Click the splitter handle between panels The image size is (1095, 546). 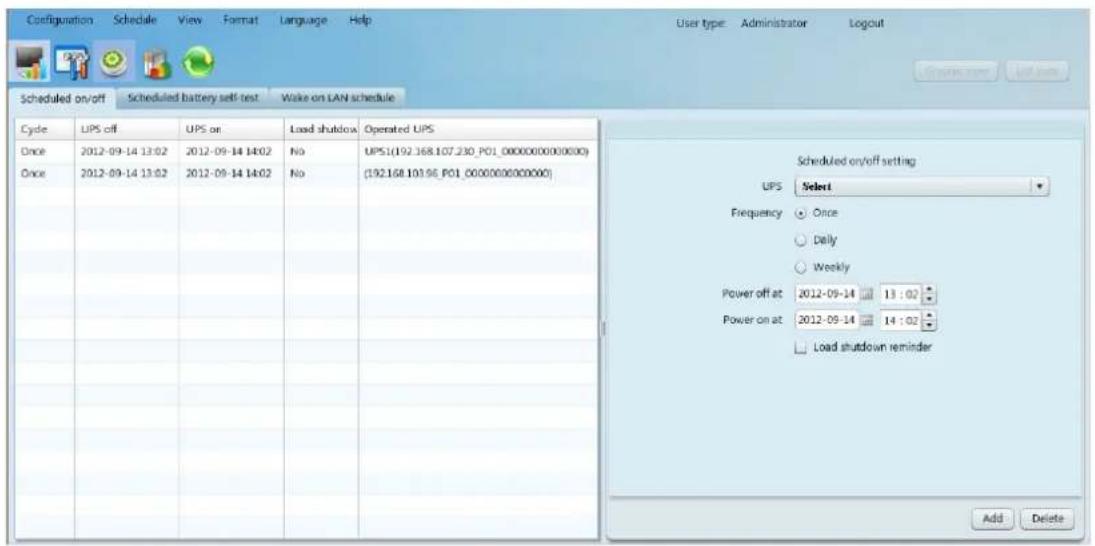[x=603, y=328]
